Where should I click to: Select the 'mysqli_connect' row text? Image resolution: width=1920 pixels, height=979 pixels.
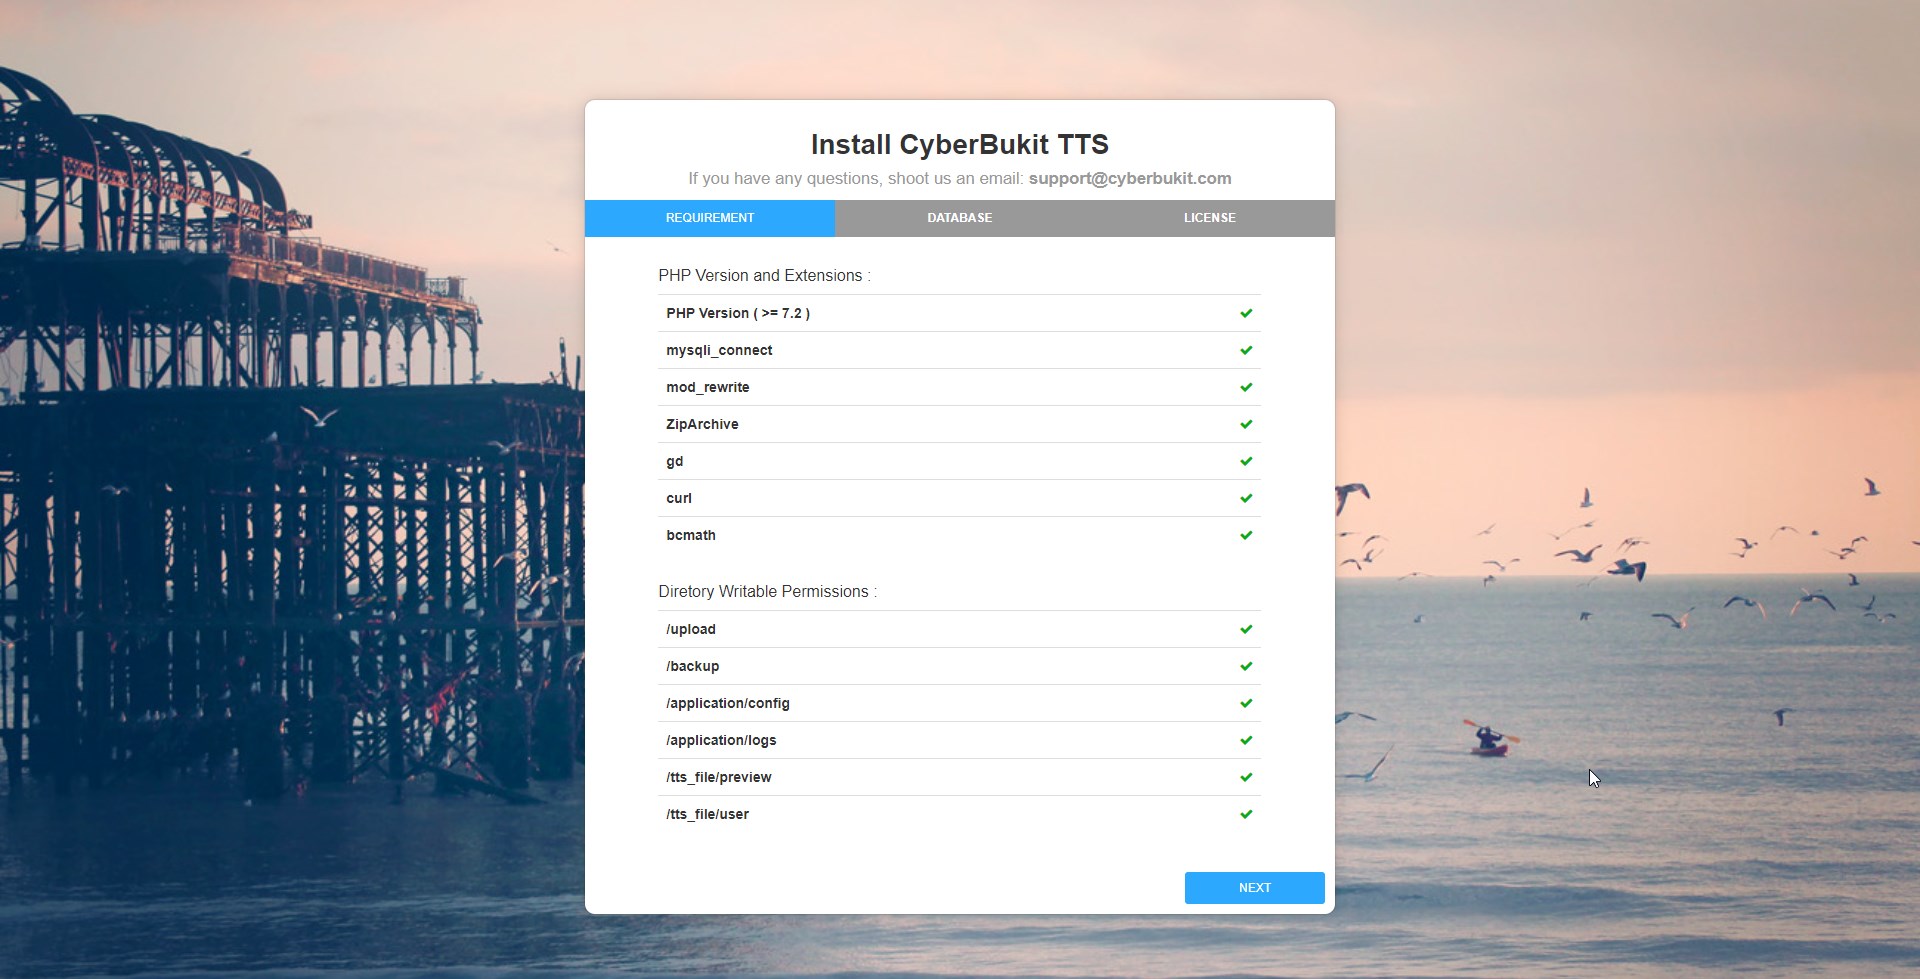coord(719,350)
